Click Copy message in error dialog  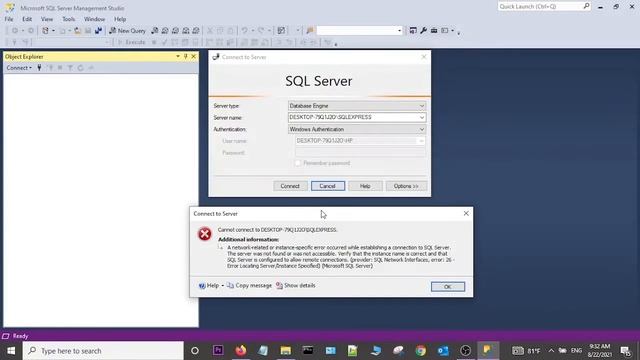tap(249, 286)
